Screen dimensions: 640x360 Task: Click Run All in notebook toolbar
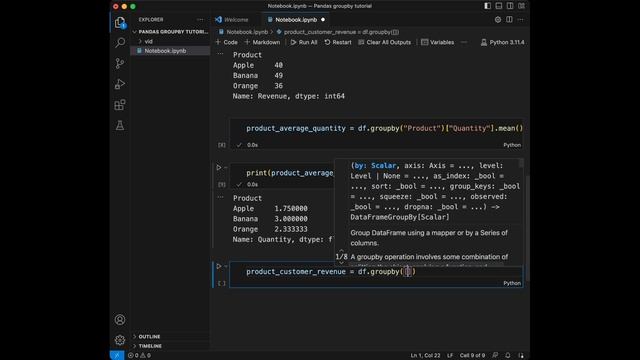click(304, 42)
